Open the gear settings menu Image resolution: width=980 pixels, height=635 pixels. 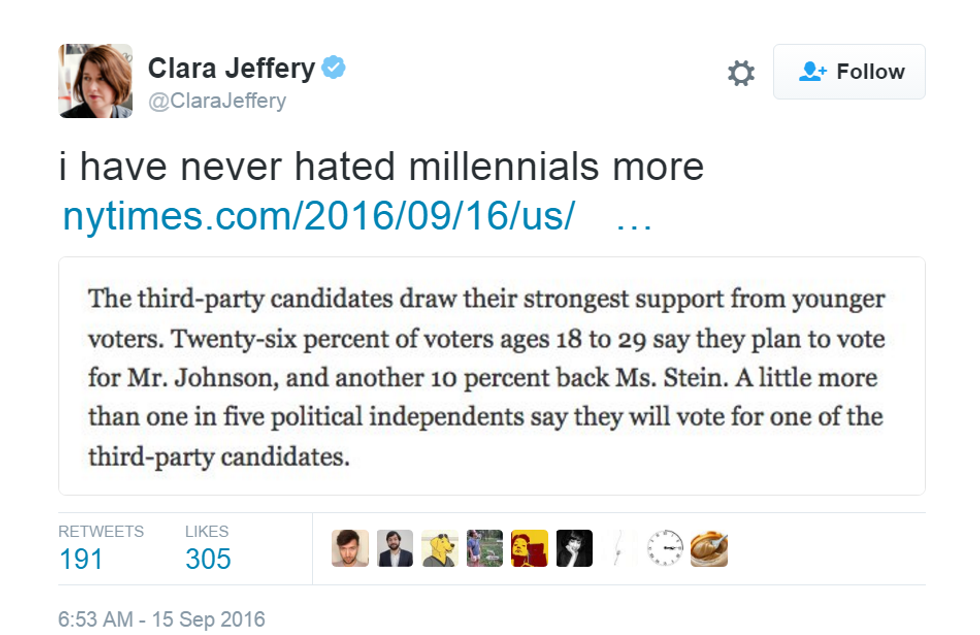click(x=741, y=73)
